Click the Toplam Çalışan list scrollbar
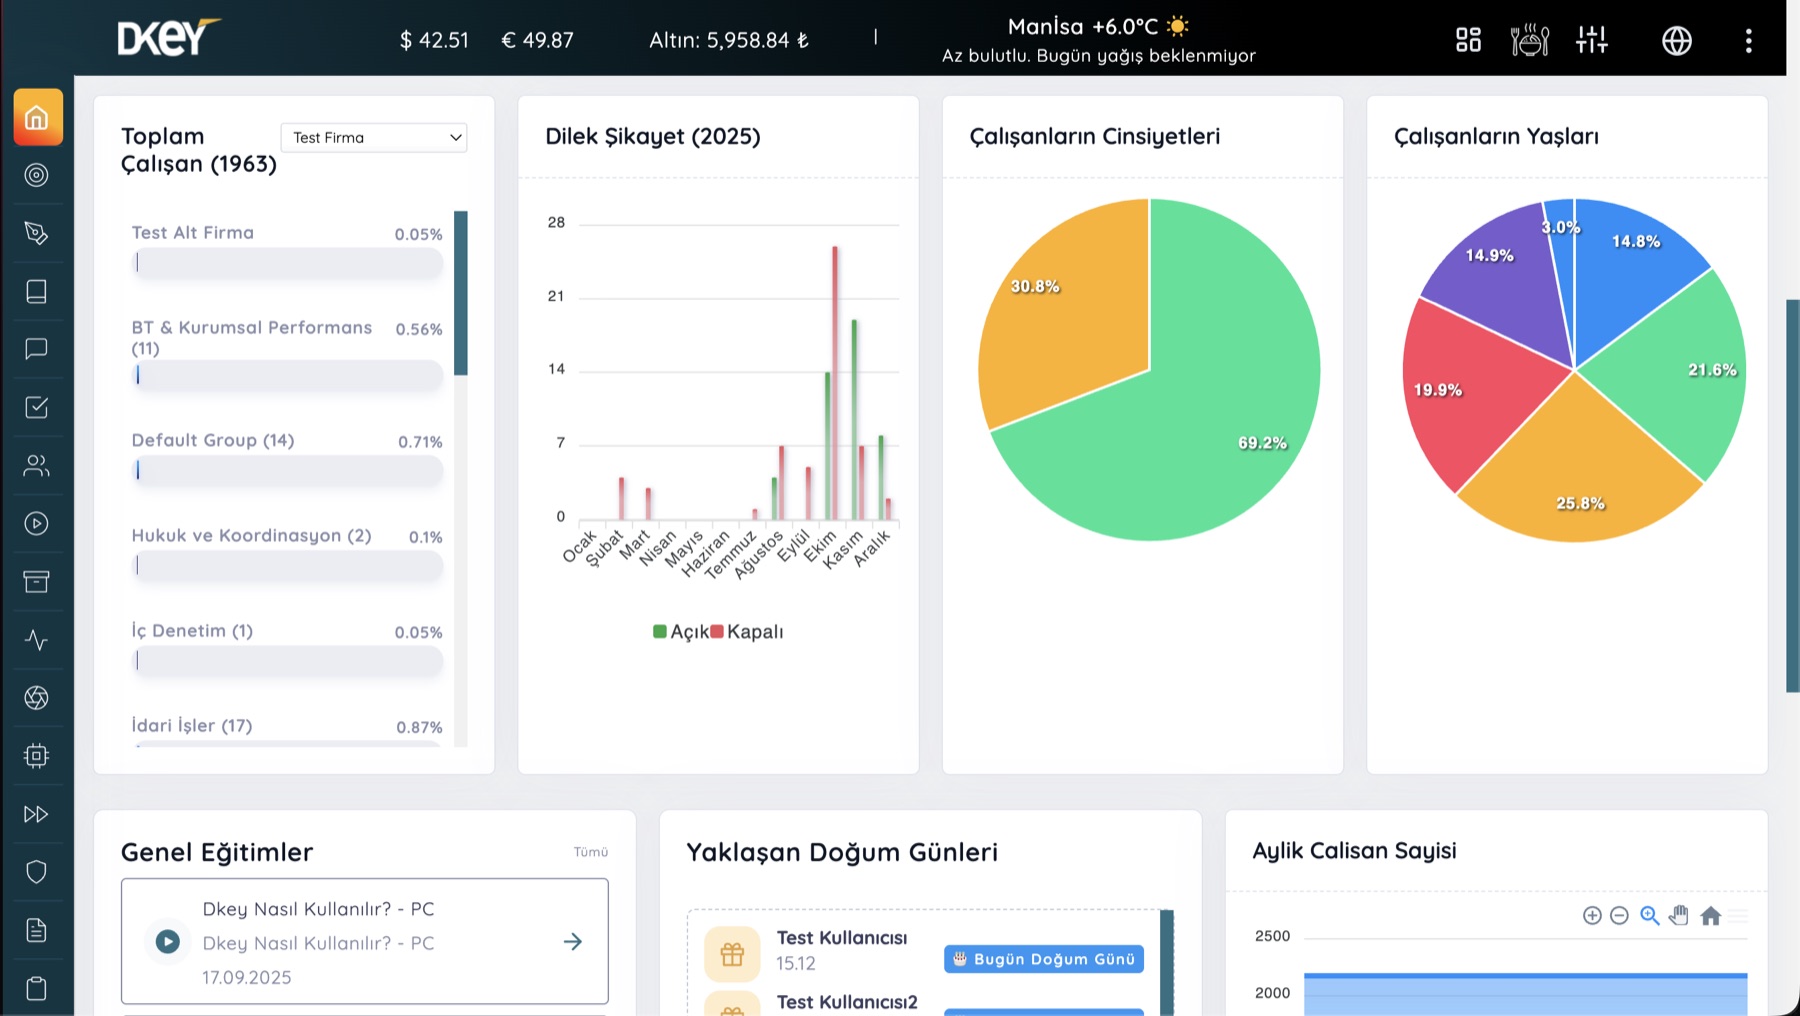 (461, 293)
